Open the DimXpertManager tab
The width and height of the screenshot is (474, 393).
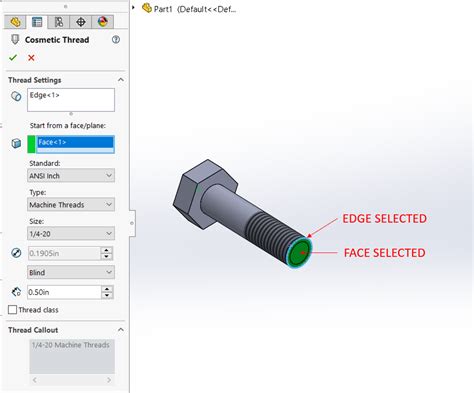81,22
